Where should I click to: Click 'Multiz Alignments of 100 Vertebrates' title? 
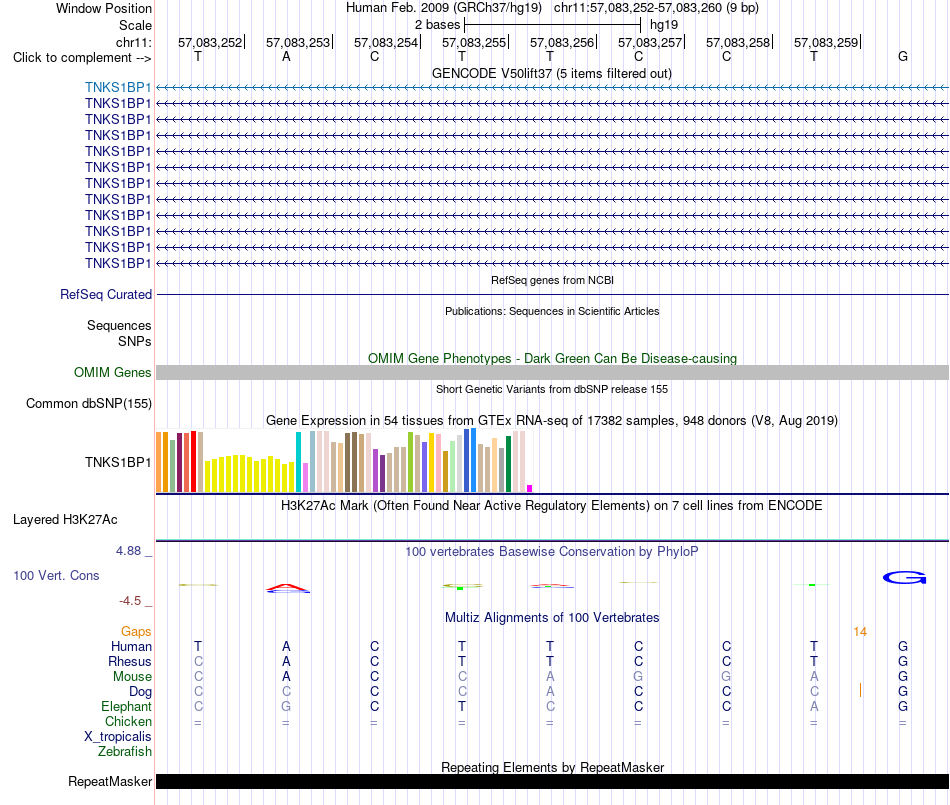coord(552,617)
